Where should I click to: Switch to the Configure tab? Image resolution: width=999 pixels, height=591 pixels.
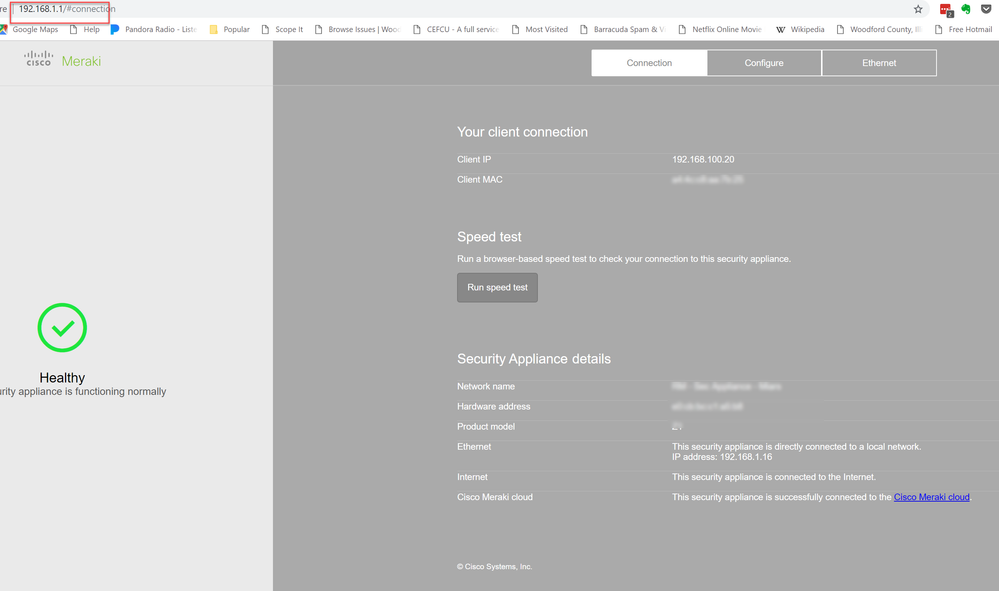764,63
